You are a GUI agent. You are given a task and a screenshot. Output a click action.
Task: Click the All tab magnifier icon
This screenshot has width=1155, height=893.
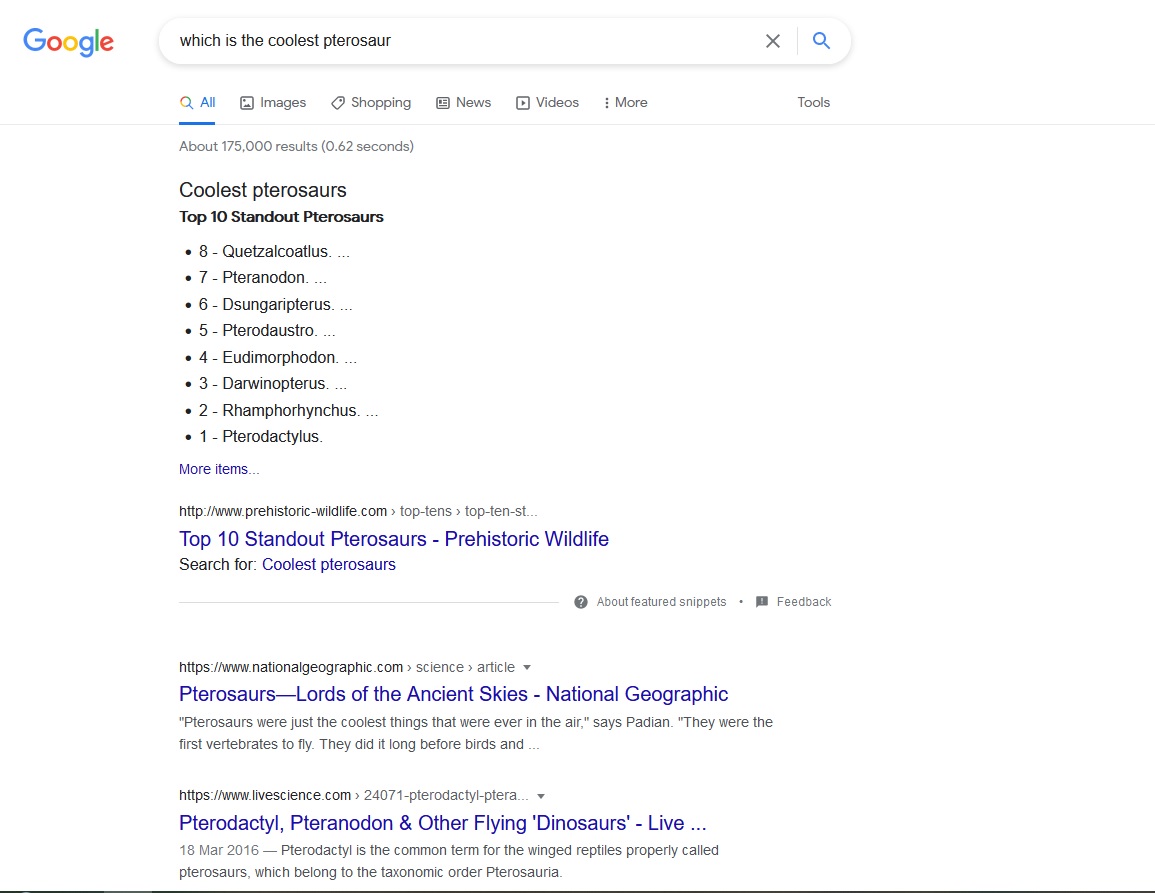click(186, 103)
